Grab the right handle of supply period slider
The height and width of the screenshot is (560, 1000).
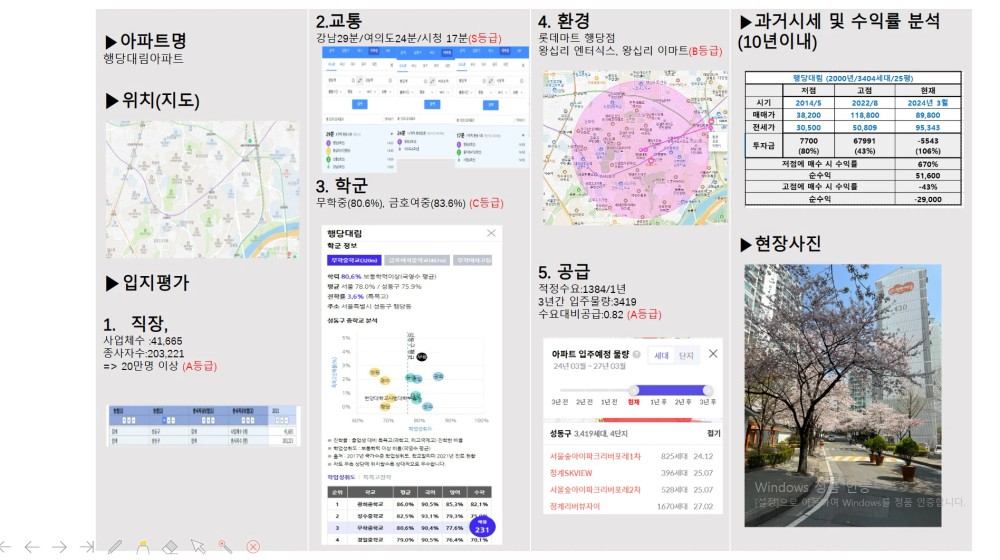707,390
